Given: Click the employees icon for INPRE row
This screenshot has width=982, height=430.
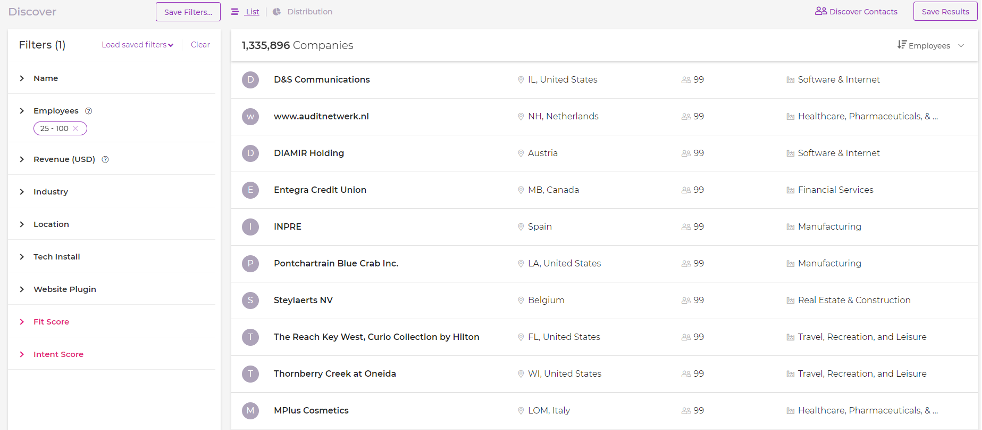Looking at the screenshot, I should click(686, 227).
